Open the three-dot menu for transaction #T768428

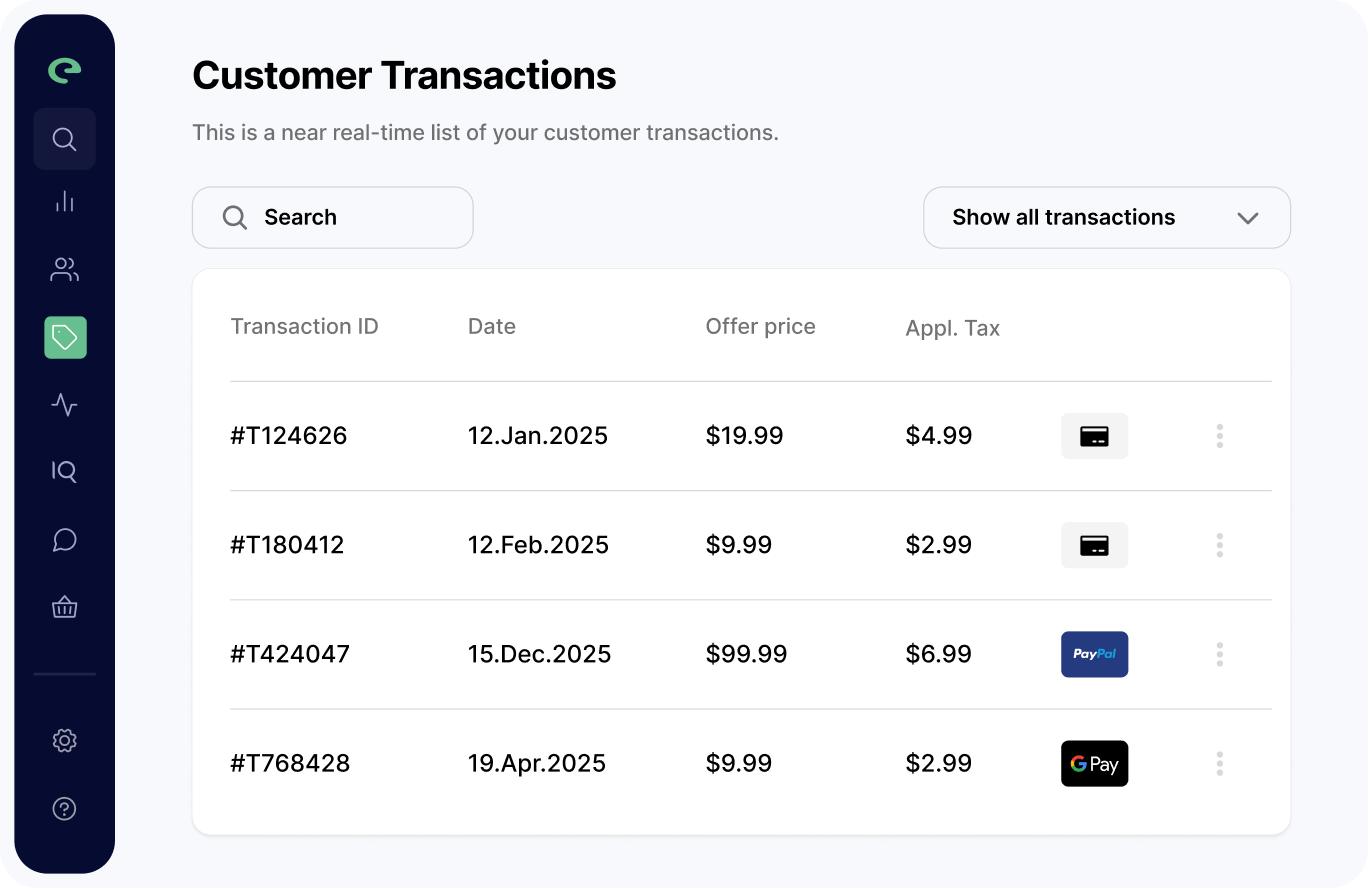pos(1219,764)
